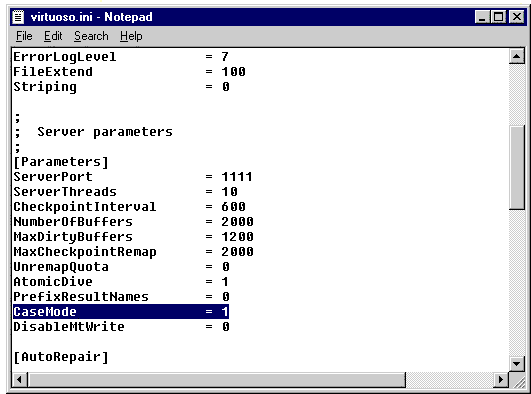Click the DisableMtWrite setting name

point(69,327)
